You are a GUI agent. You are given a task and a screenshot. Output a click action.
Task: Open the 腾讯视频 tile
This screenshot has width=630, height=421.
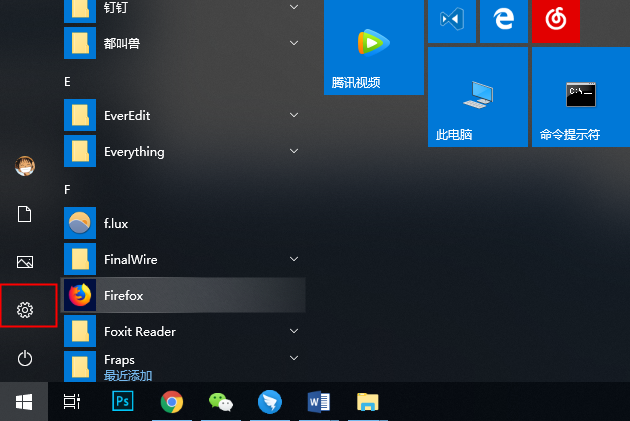point(374,47)
